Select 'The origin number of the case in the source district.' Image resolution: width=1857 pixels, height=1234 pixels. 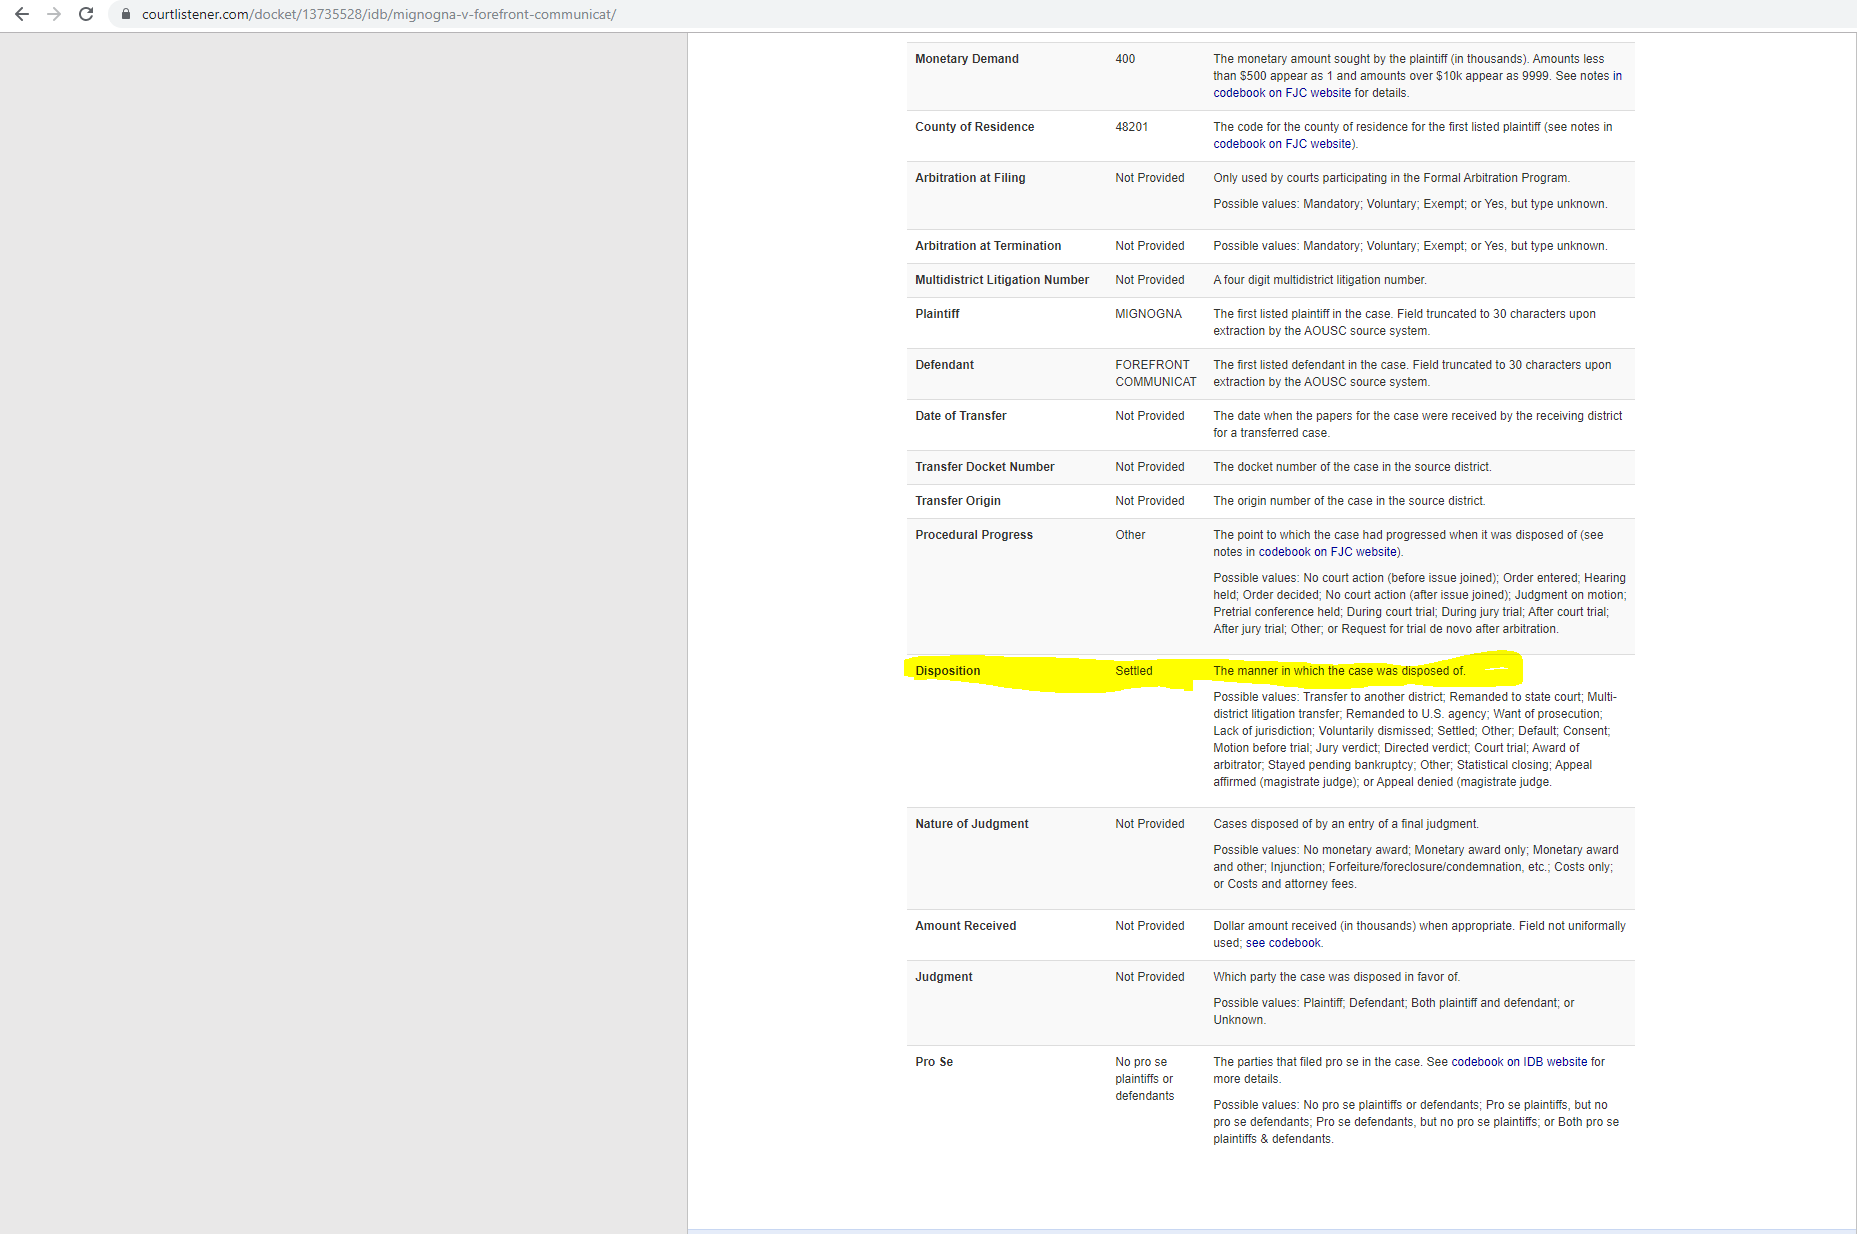1349,501
